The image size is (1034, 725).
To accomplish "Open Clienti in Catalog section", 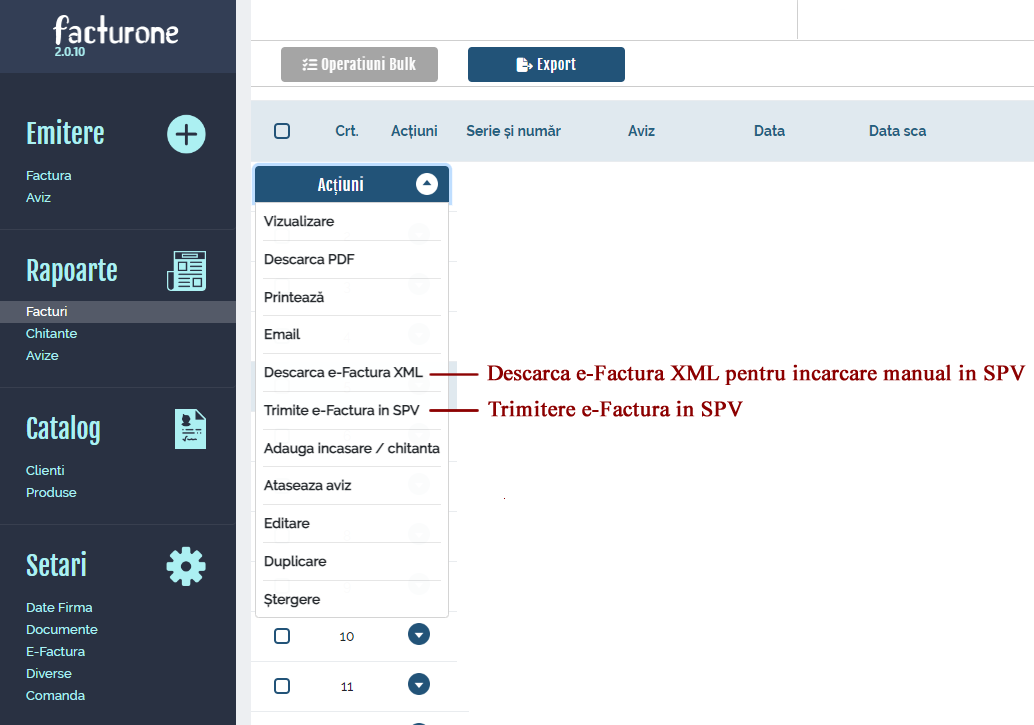I will click(x=45, y=470).
